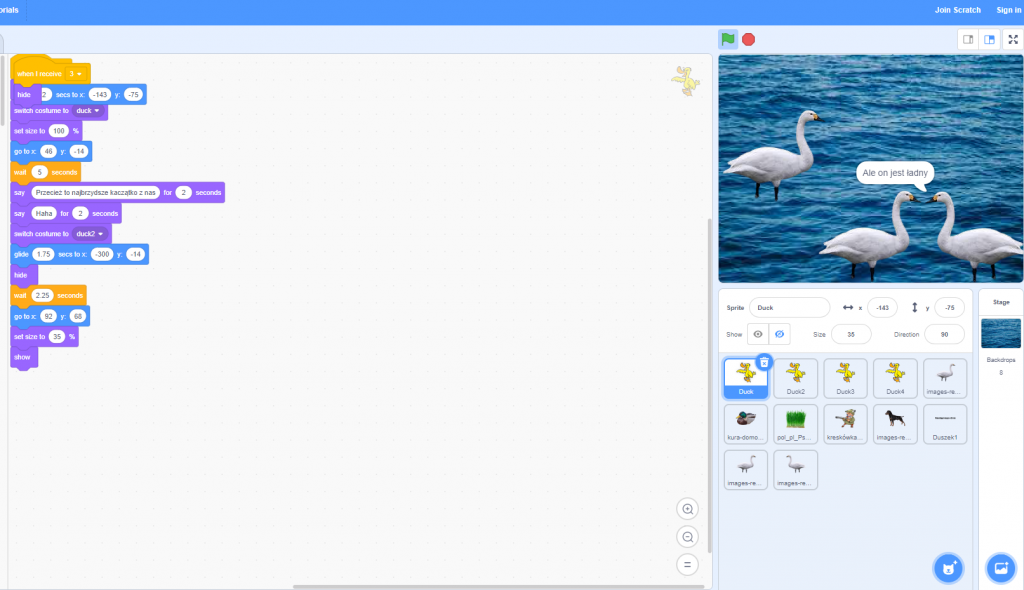Zoom out on the code workspace
Viewport: 1024px width, 590px height.
(x=687, y=537)
